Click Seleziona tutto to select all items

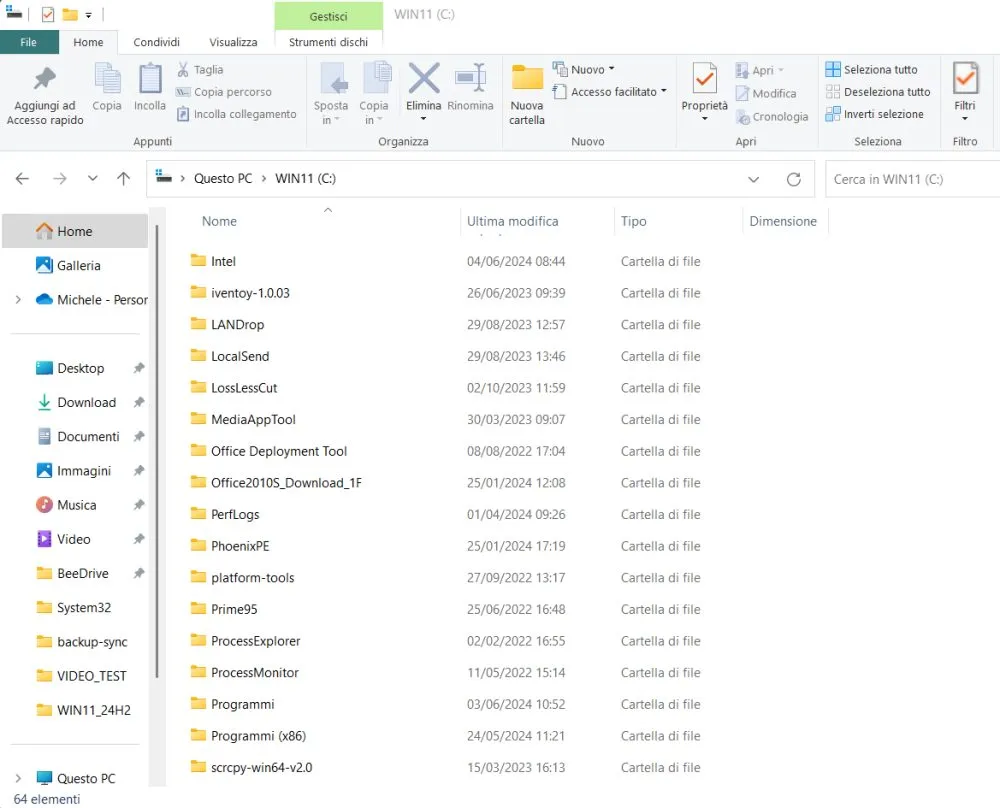click(x=877, y=69)
